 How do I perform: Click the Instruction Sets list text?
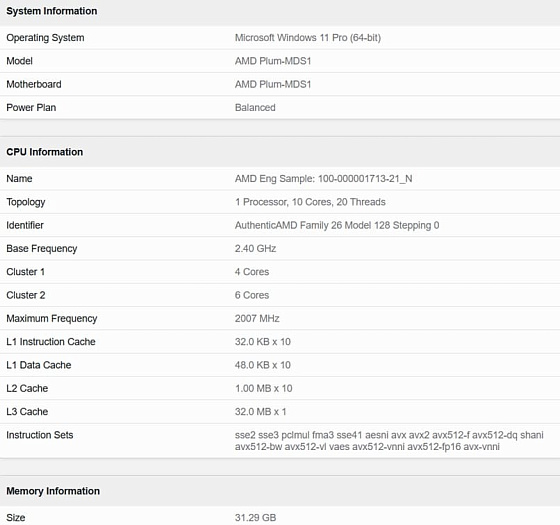[389, 441]
